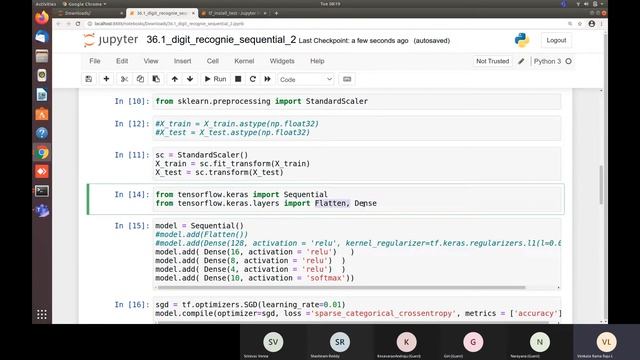The image size is (640, 360).
Task: Open Ubuntu Software from the dock
Action: (42, 114)
